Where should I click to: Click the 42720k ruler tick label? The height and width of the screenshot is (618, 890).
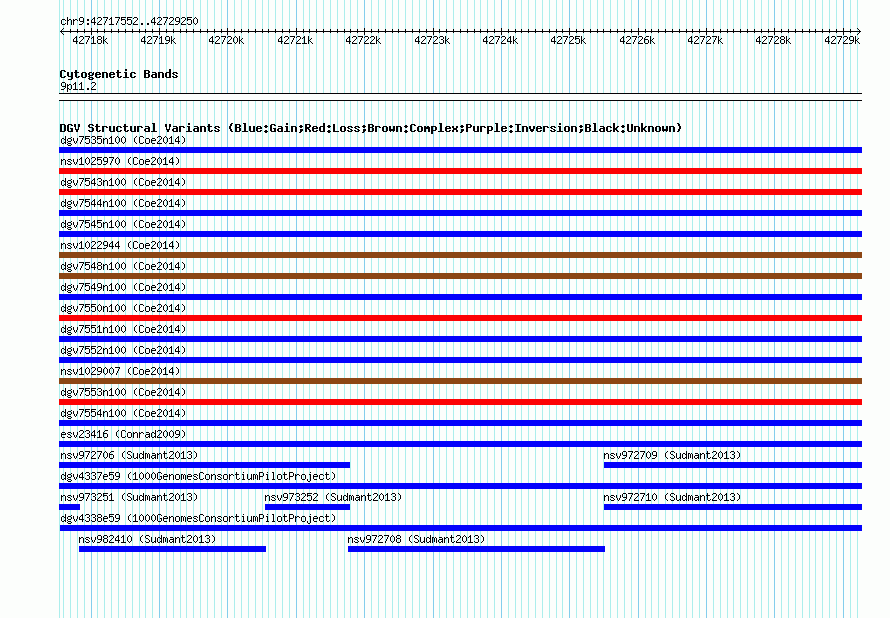226,40
